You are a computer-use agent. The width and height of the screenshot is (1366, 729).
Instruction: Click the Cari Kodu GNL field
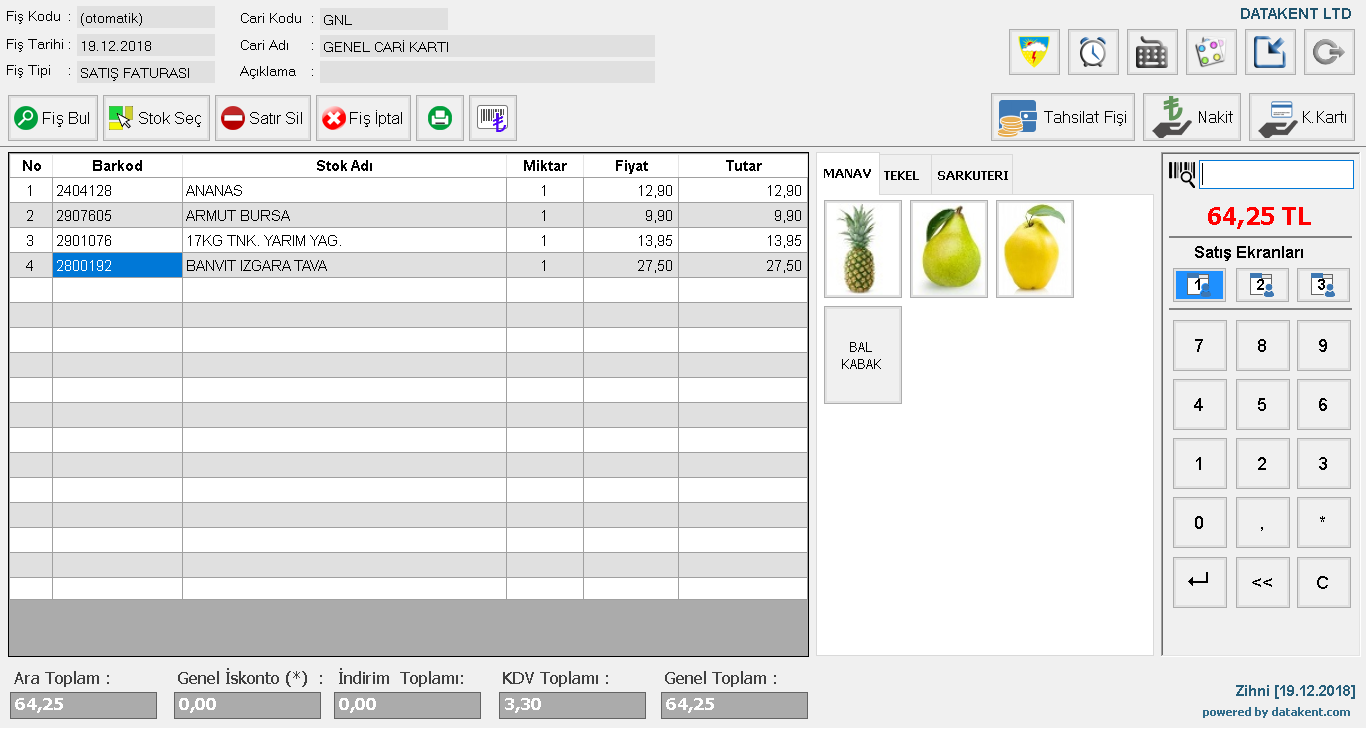click(384, 19)
